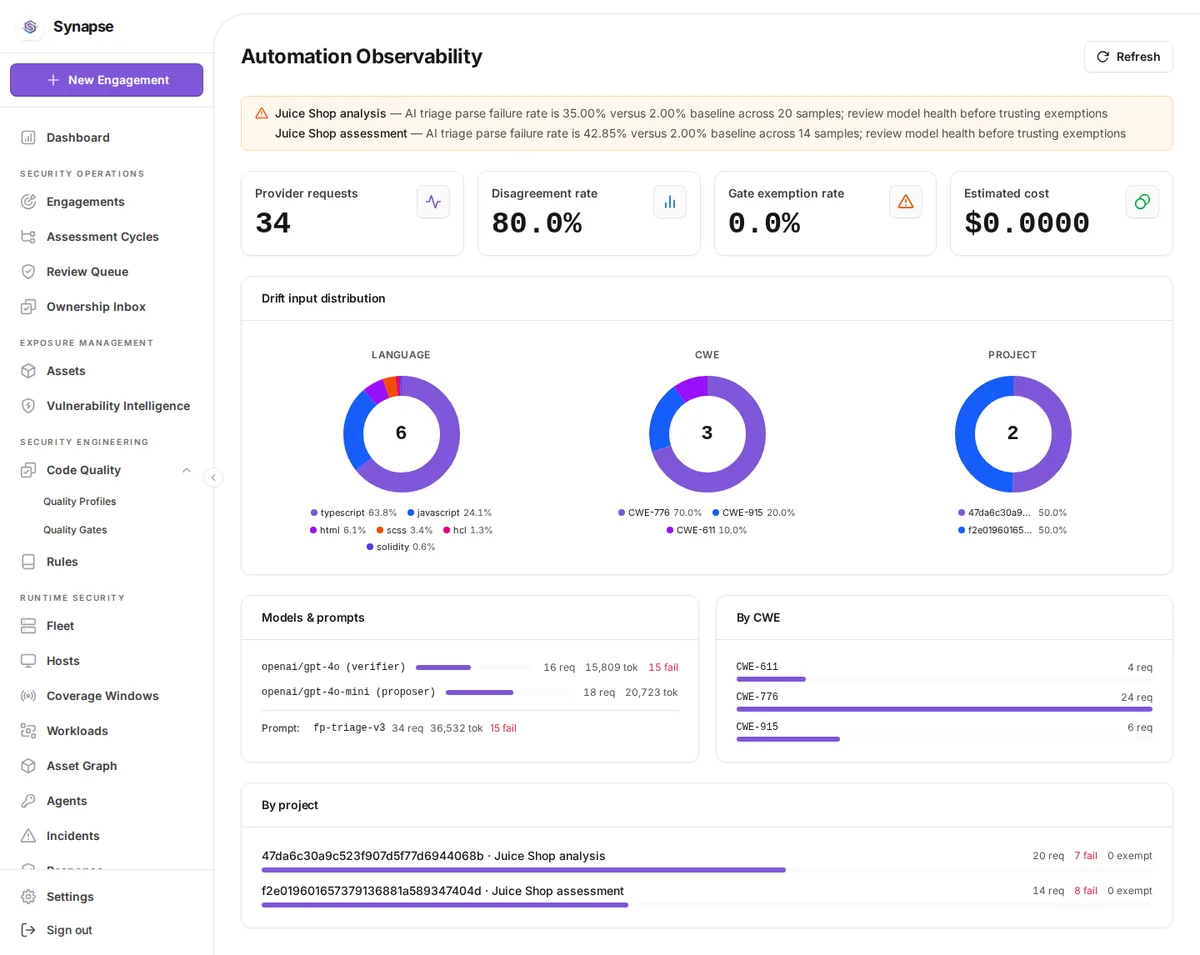This screenshot has width=1200, height=955.
Task: Click the Code Quality icon
Action: (28, 469)
